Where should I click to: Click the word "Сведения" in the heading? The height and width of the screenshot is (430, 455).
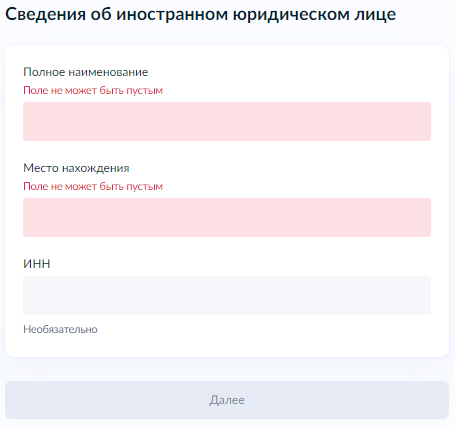[x=45, y=15]
